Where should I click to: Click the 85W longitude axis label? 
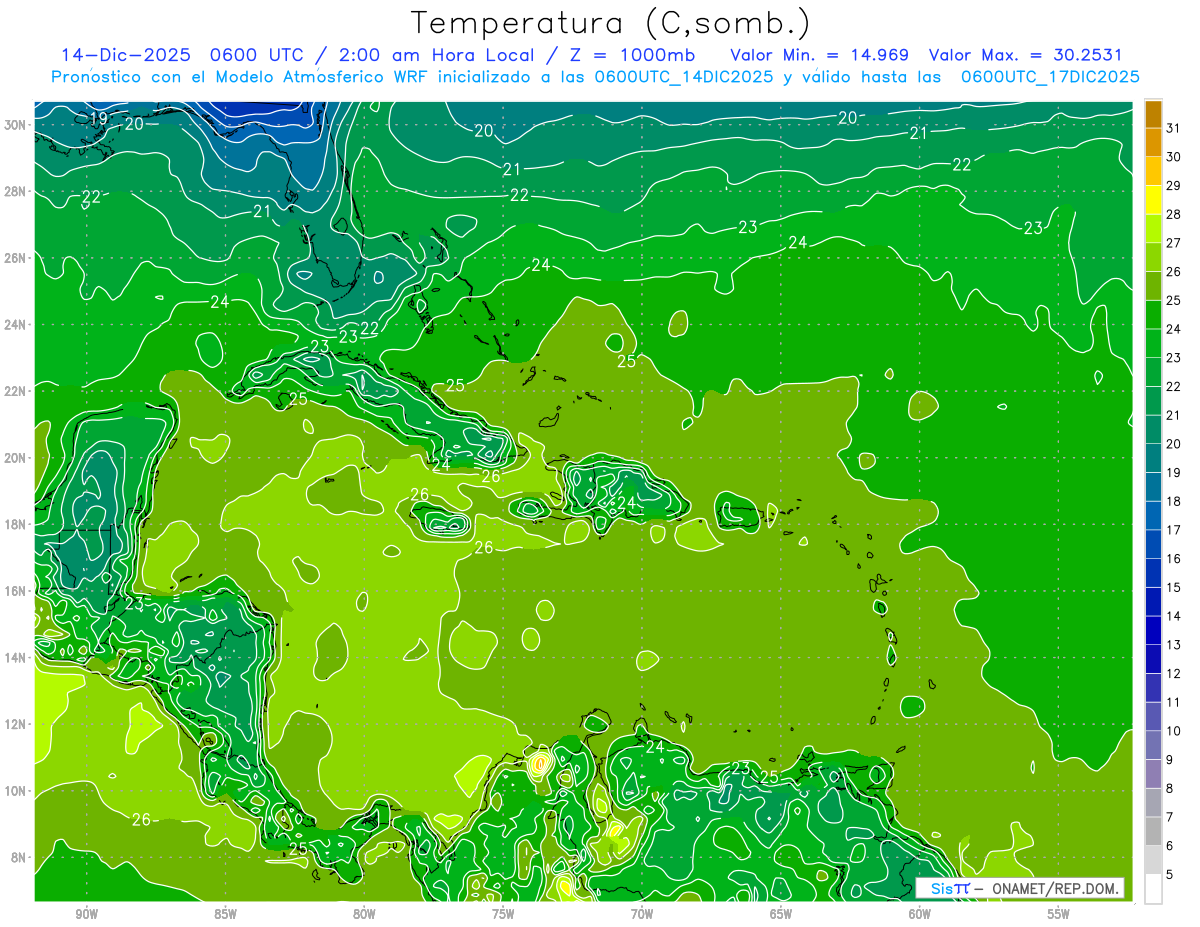coord(225,914)
